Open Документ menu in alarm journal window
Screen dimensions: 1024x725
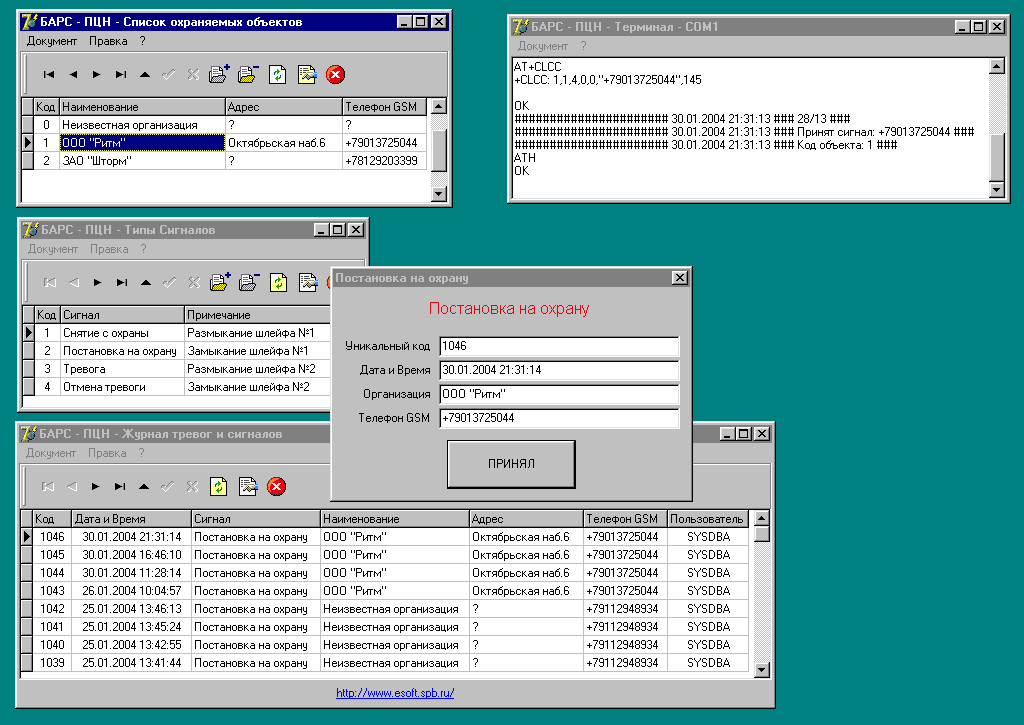pos(51,453)
